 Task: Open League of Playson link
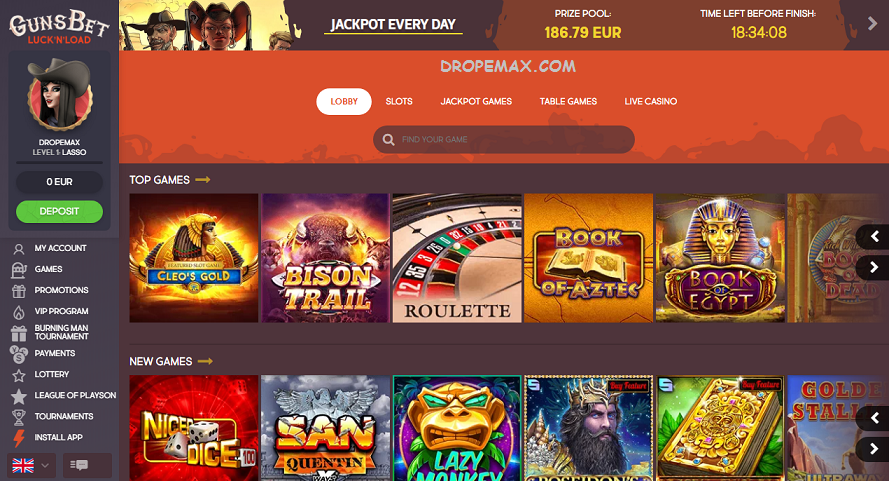(75, 395)
